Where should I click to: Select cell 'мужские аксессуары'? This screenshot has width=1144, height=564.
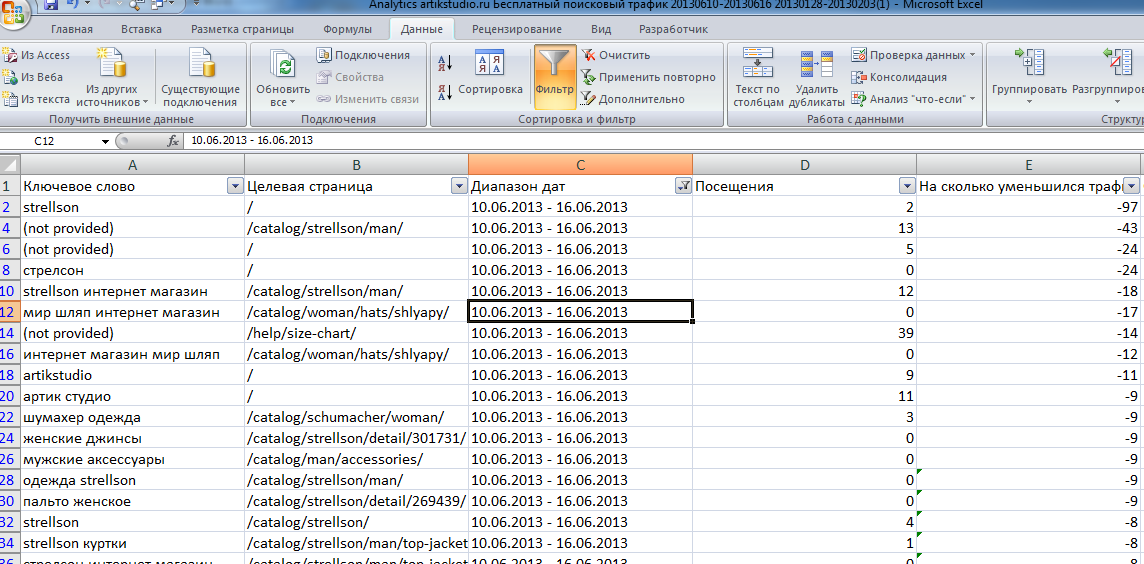click(132, 460)
